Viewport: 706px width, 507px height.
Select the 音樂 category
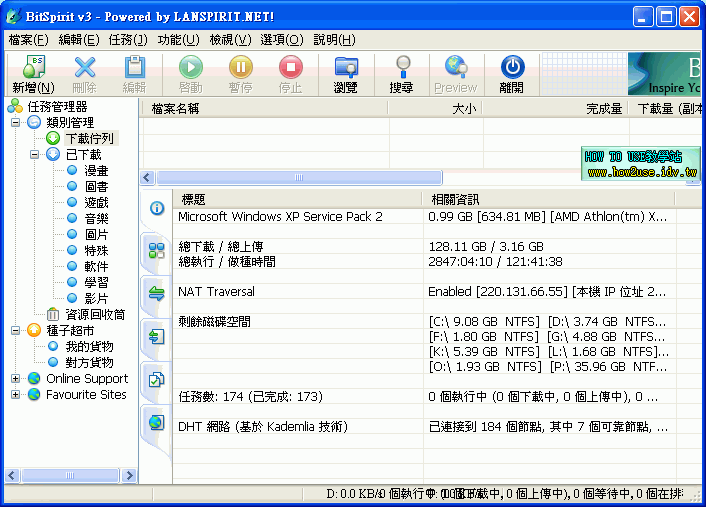96,218
